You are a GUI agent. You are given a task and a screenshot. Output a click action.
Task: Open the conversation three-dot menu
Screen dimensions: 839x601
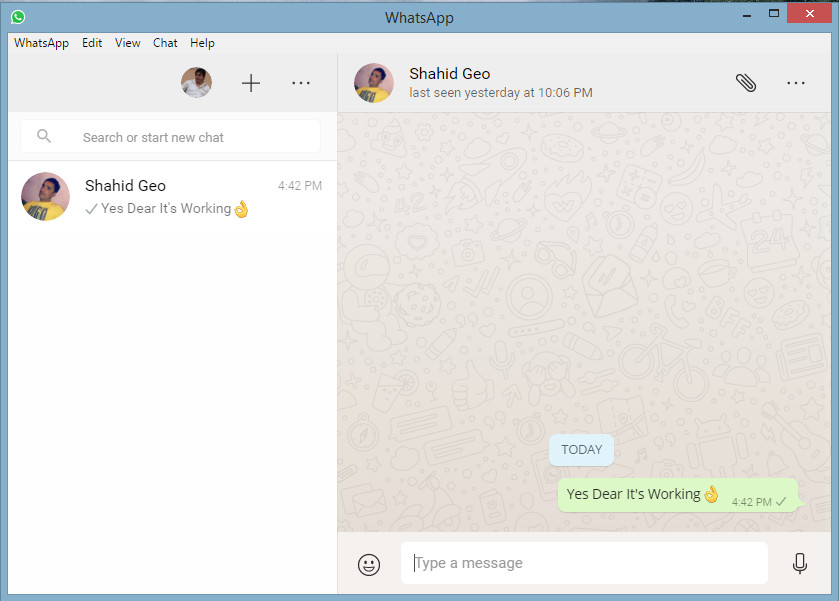point(796,83)
